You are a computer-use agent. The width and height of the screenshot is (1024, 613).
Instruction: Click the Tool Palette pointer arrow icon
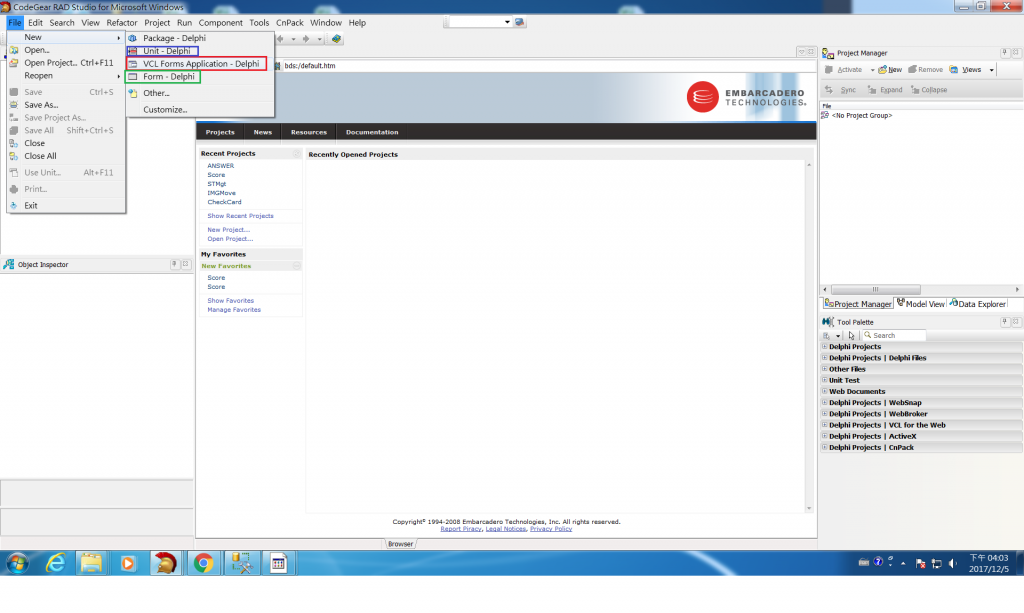851,336
